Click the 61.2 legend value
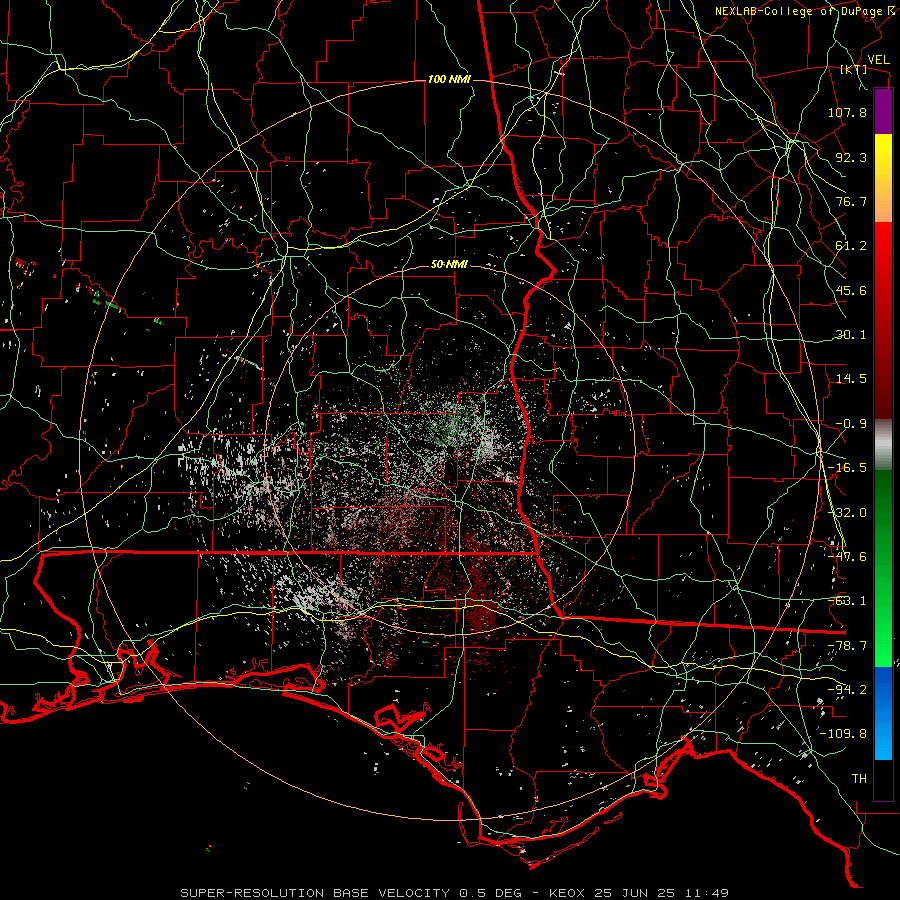 click(851, 246)
